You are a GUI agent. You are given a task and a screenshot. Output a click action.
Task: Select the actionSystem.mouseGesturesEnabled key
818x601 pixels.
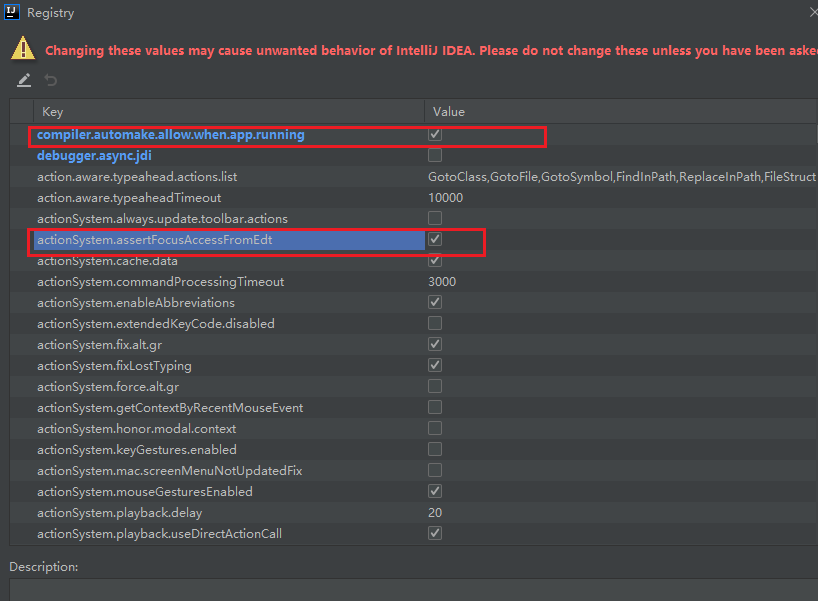pyautogui.click(x=145, y=491)
